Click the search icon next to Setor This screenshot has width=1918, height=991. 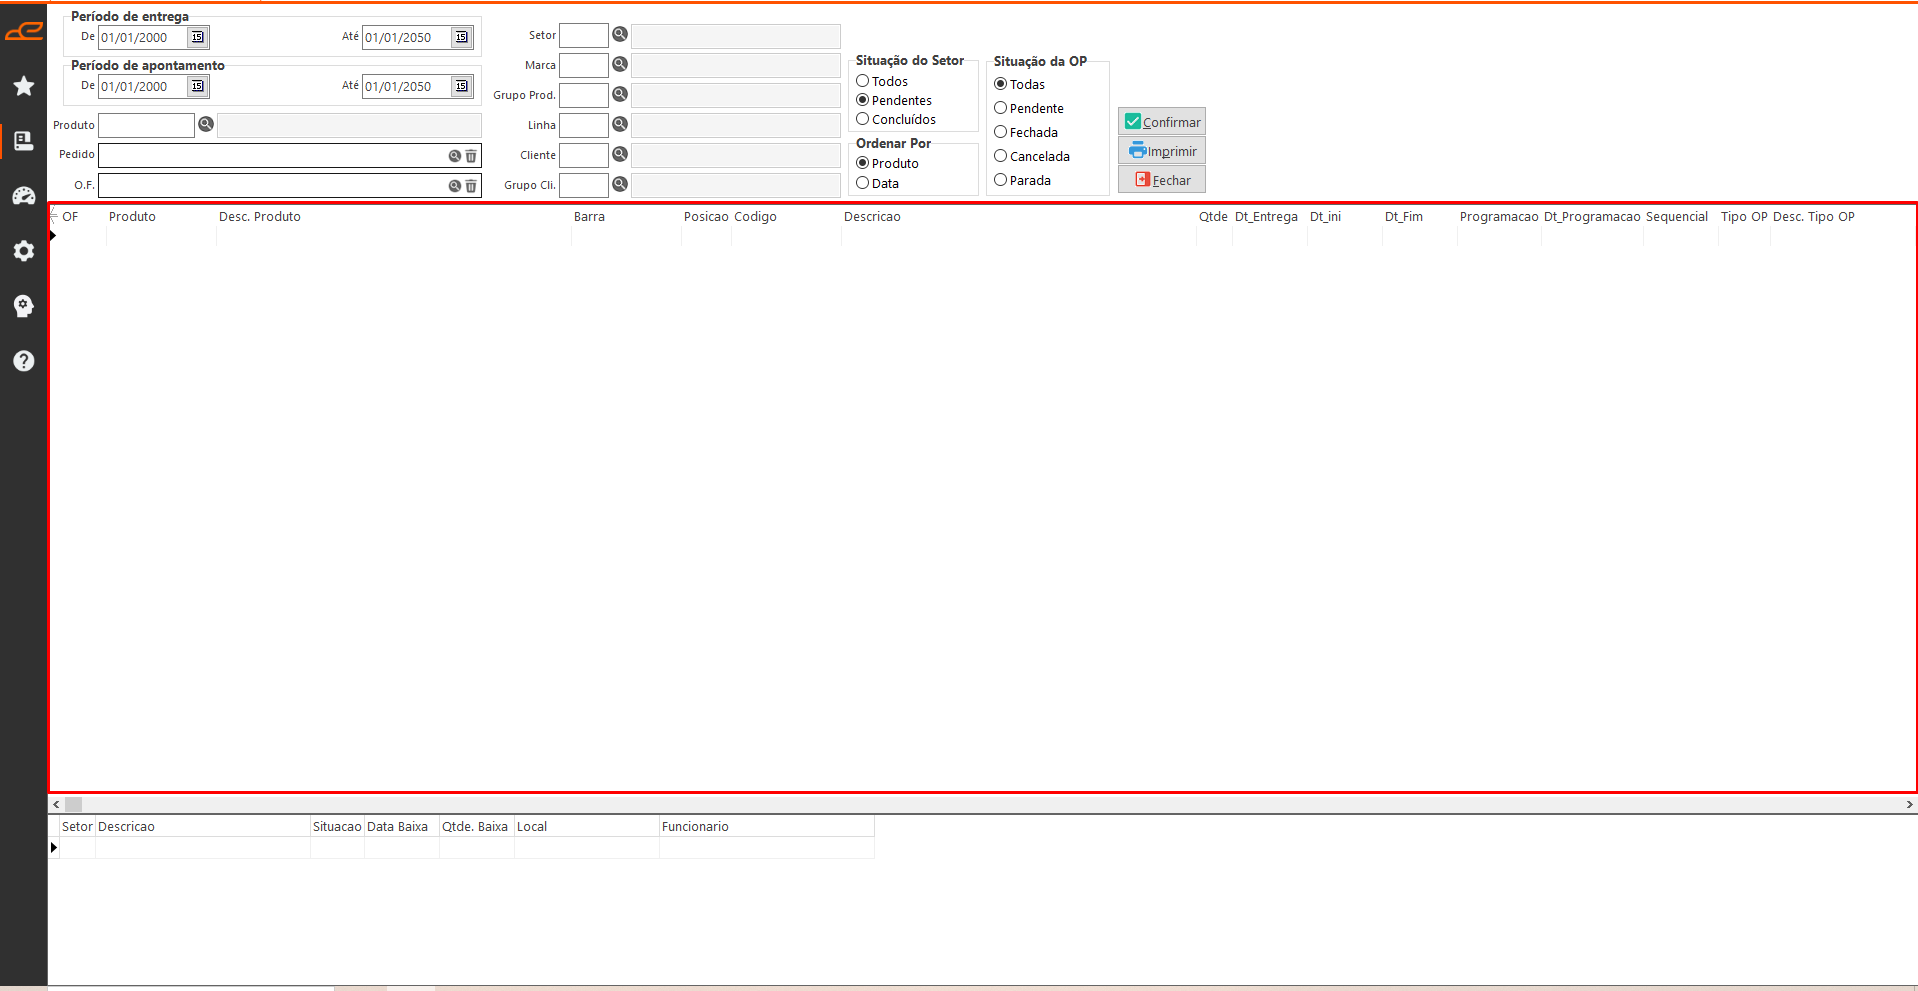[x=620, y=35]
